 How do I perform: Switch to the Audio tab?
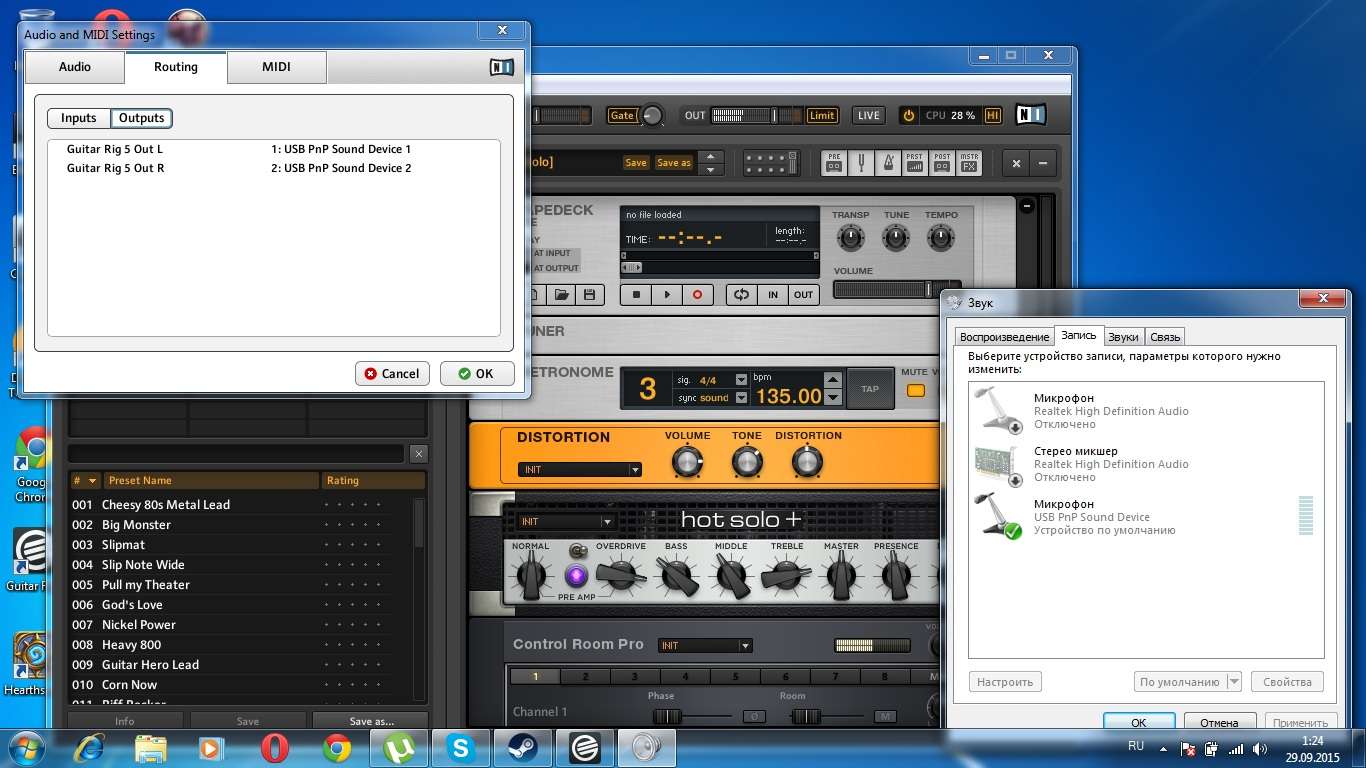(75, 67)
